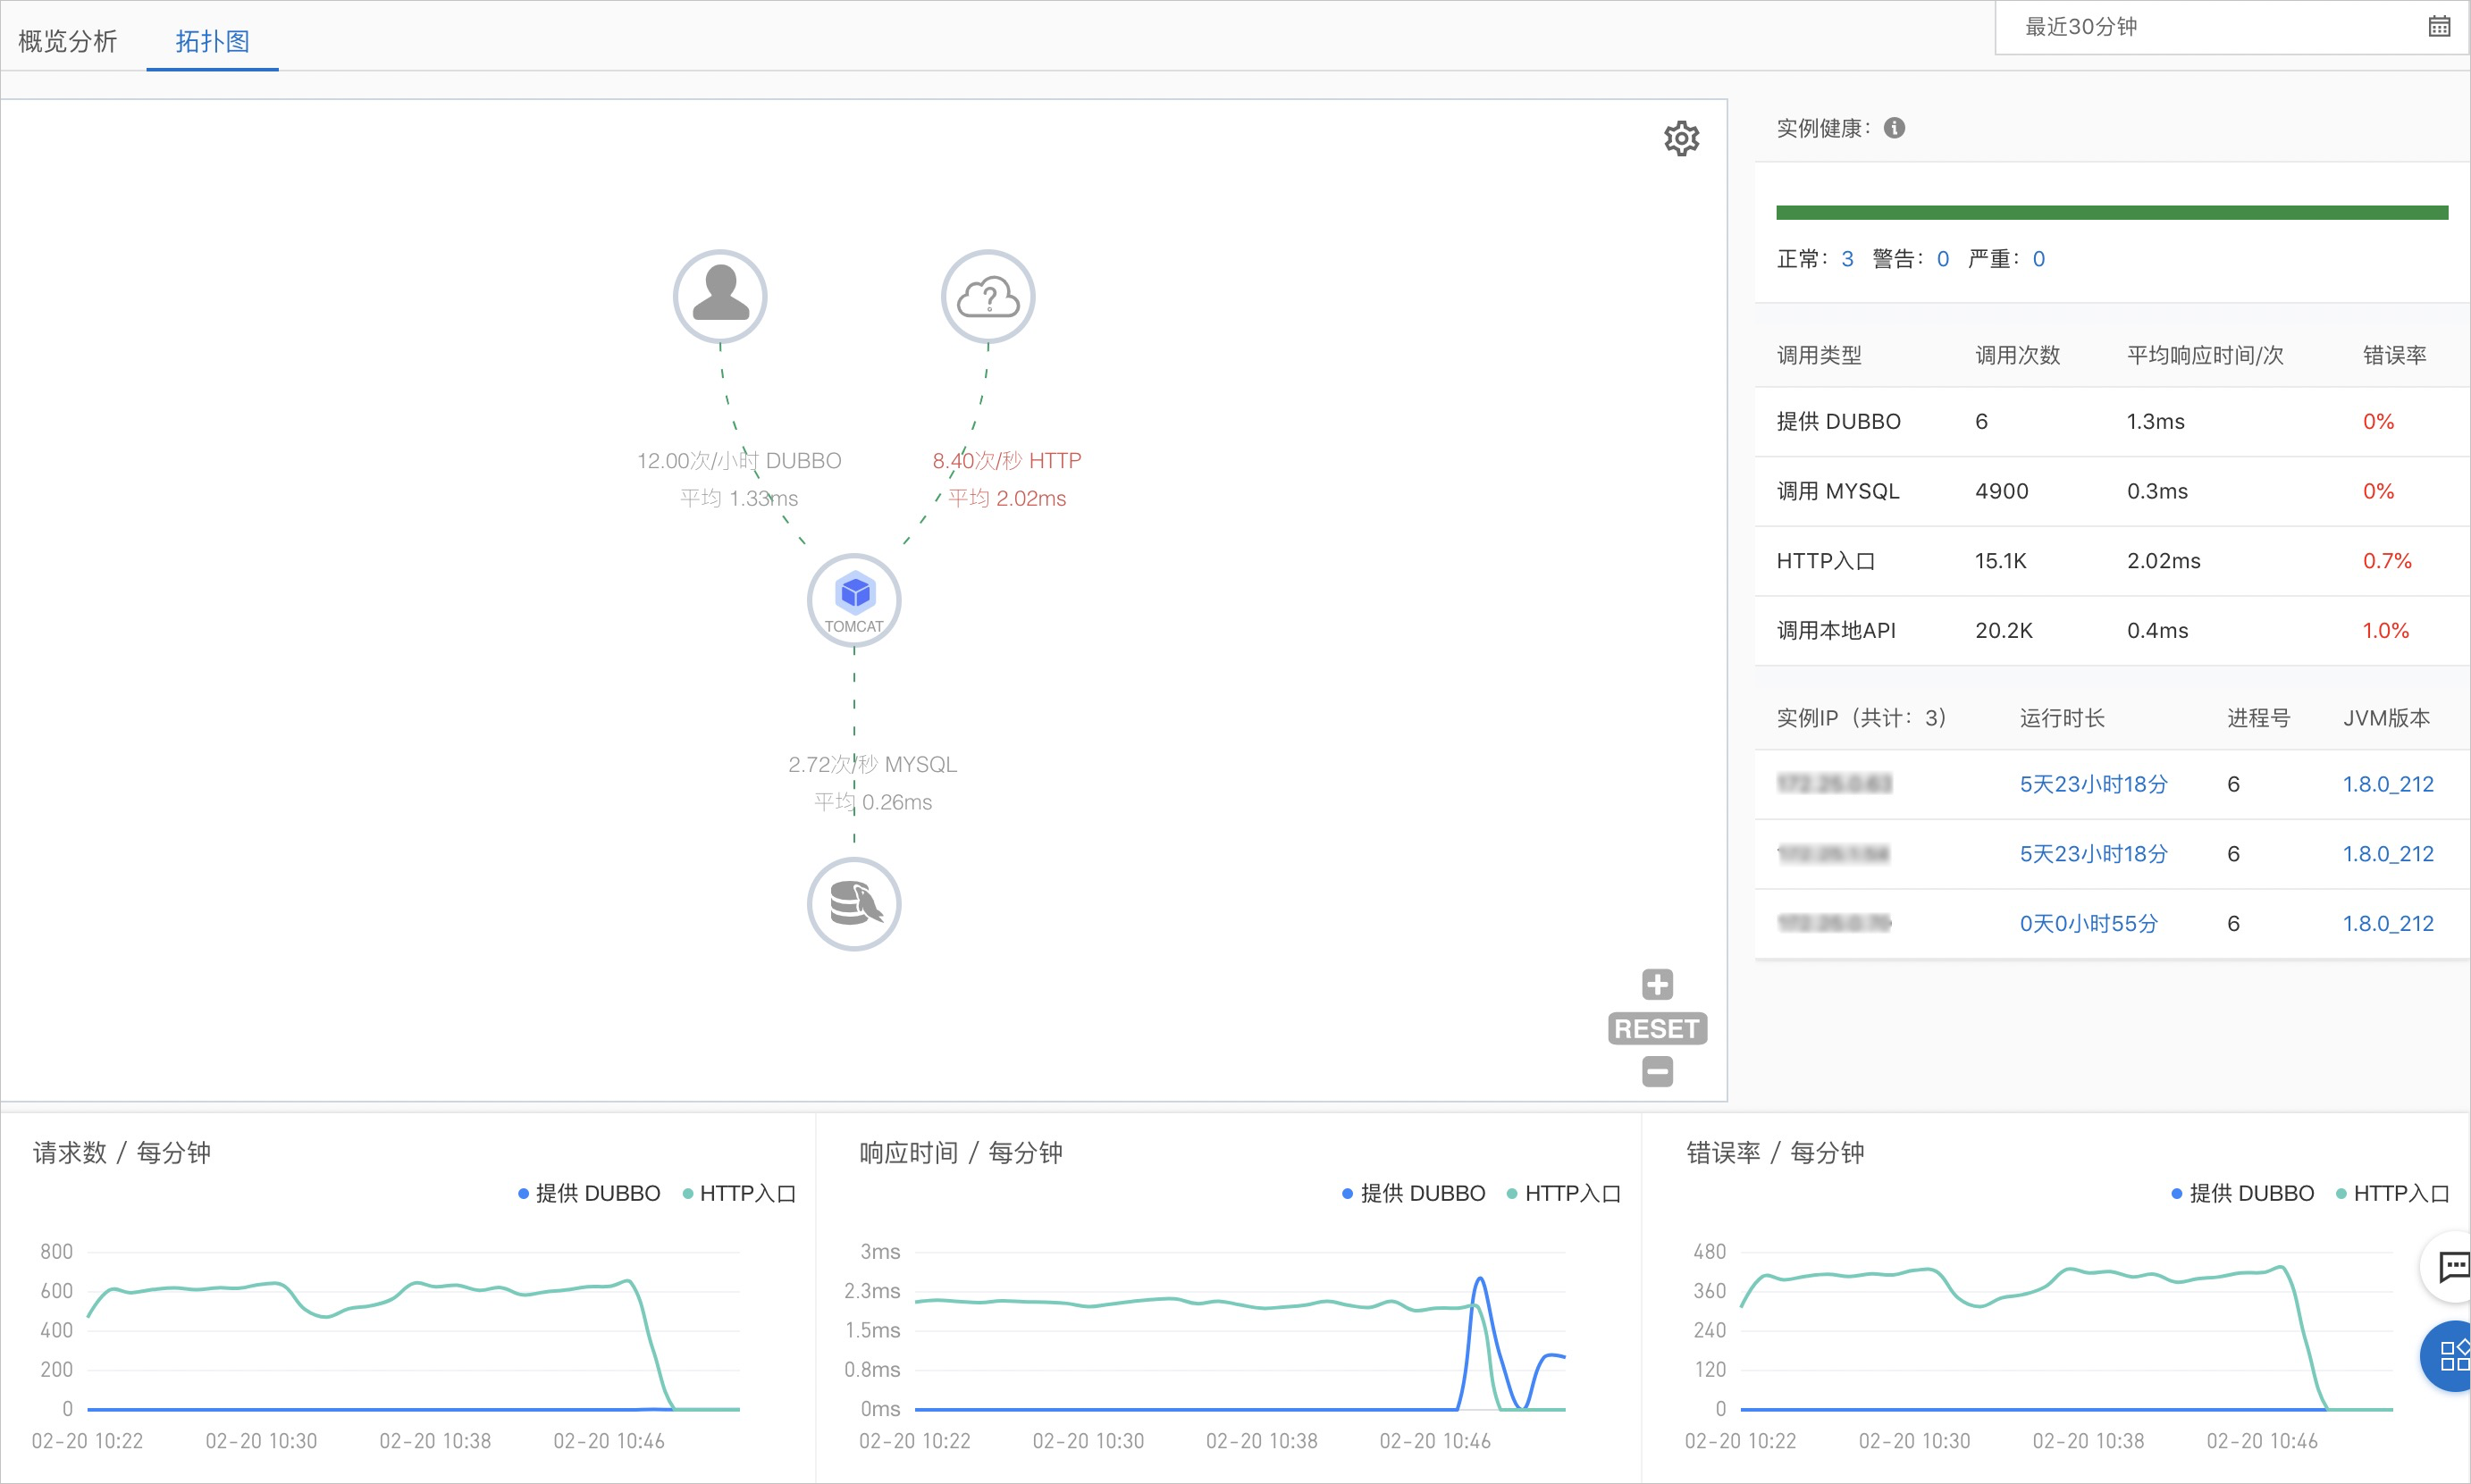This screenshot has height=1484, width=2471.
Task: Click the 调用次数 column header
Action: [x=2017, y=355]
